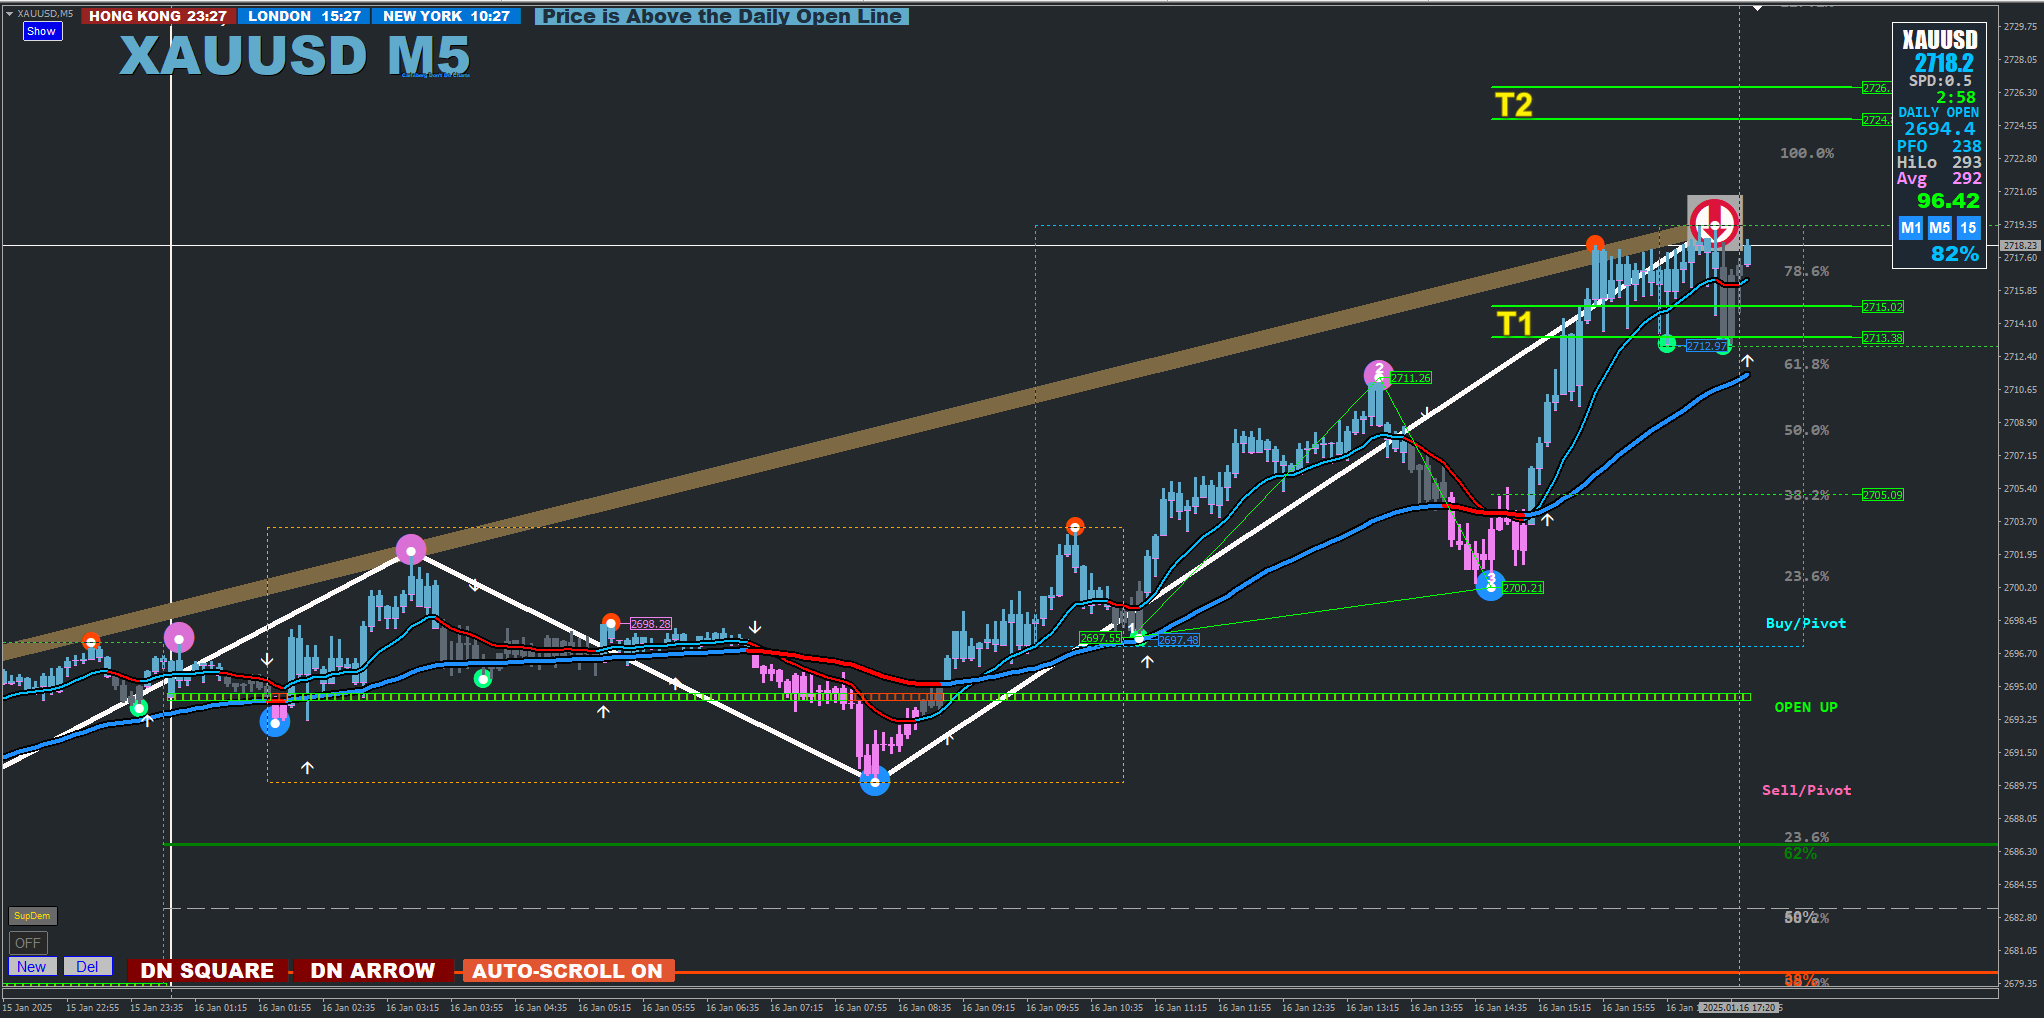Screen dimensions: 2044x1018
Task: Click the LONDON 15:27 clock label
Action: [x=304, y=16]
